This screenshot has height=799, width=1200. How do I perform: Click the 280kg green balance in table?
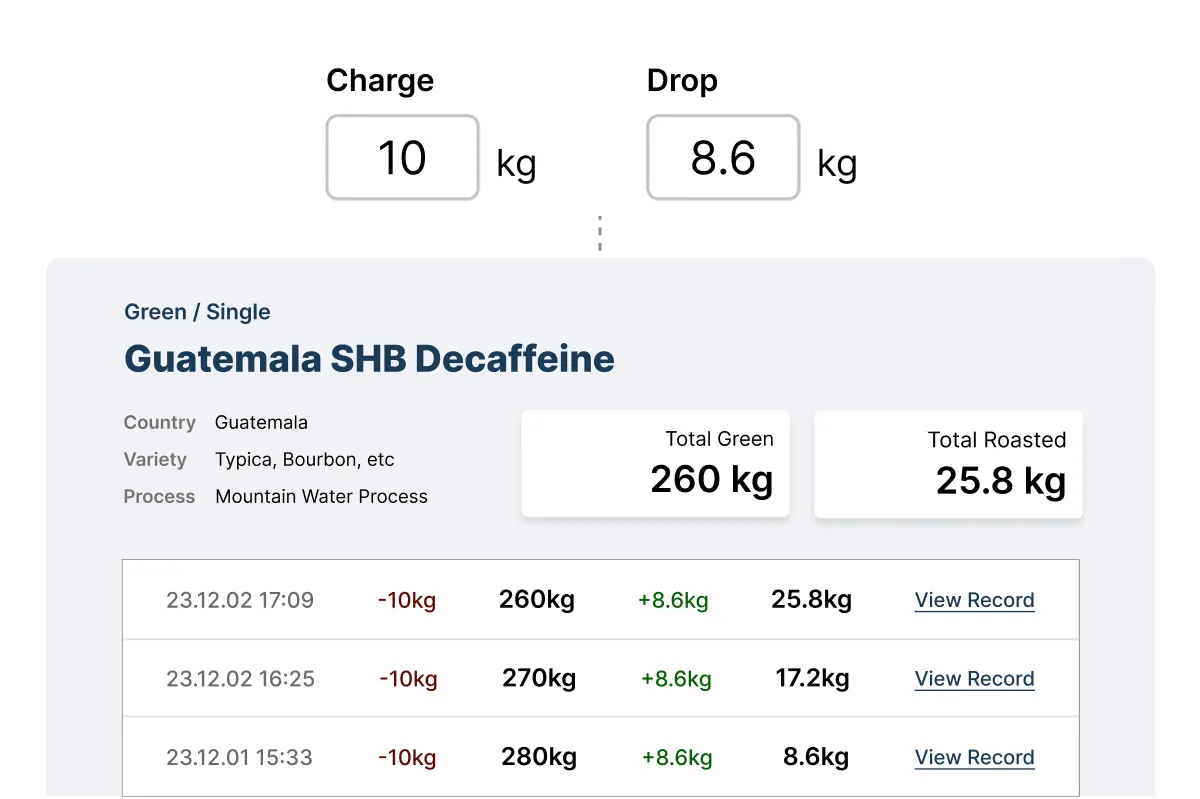click(539, 757)
